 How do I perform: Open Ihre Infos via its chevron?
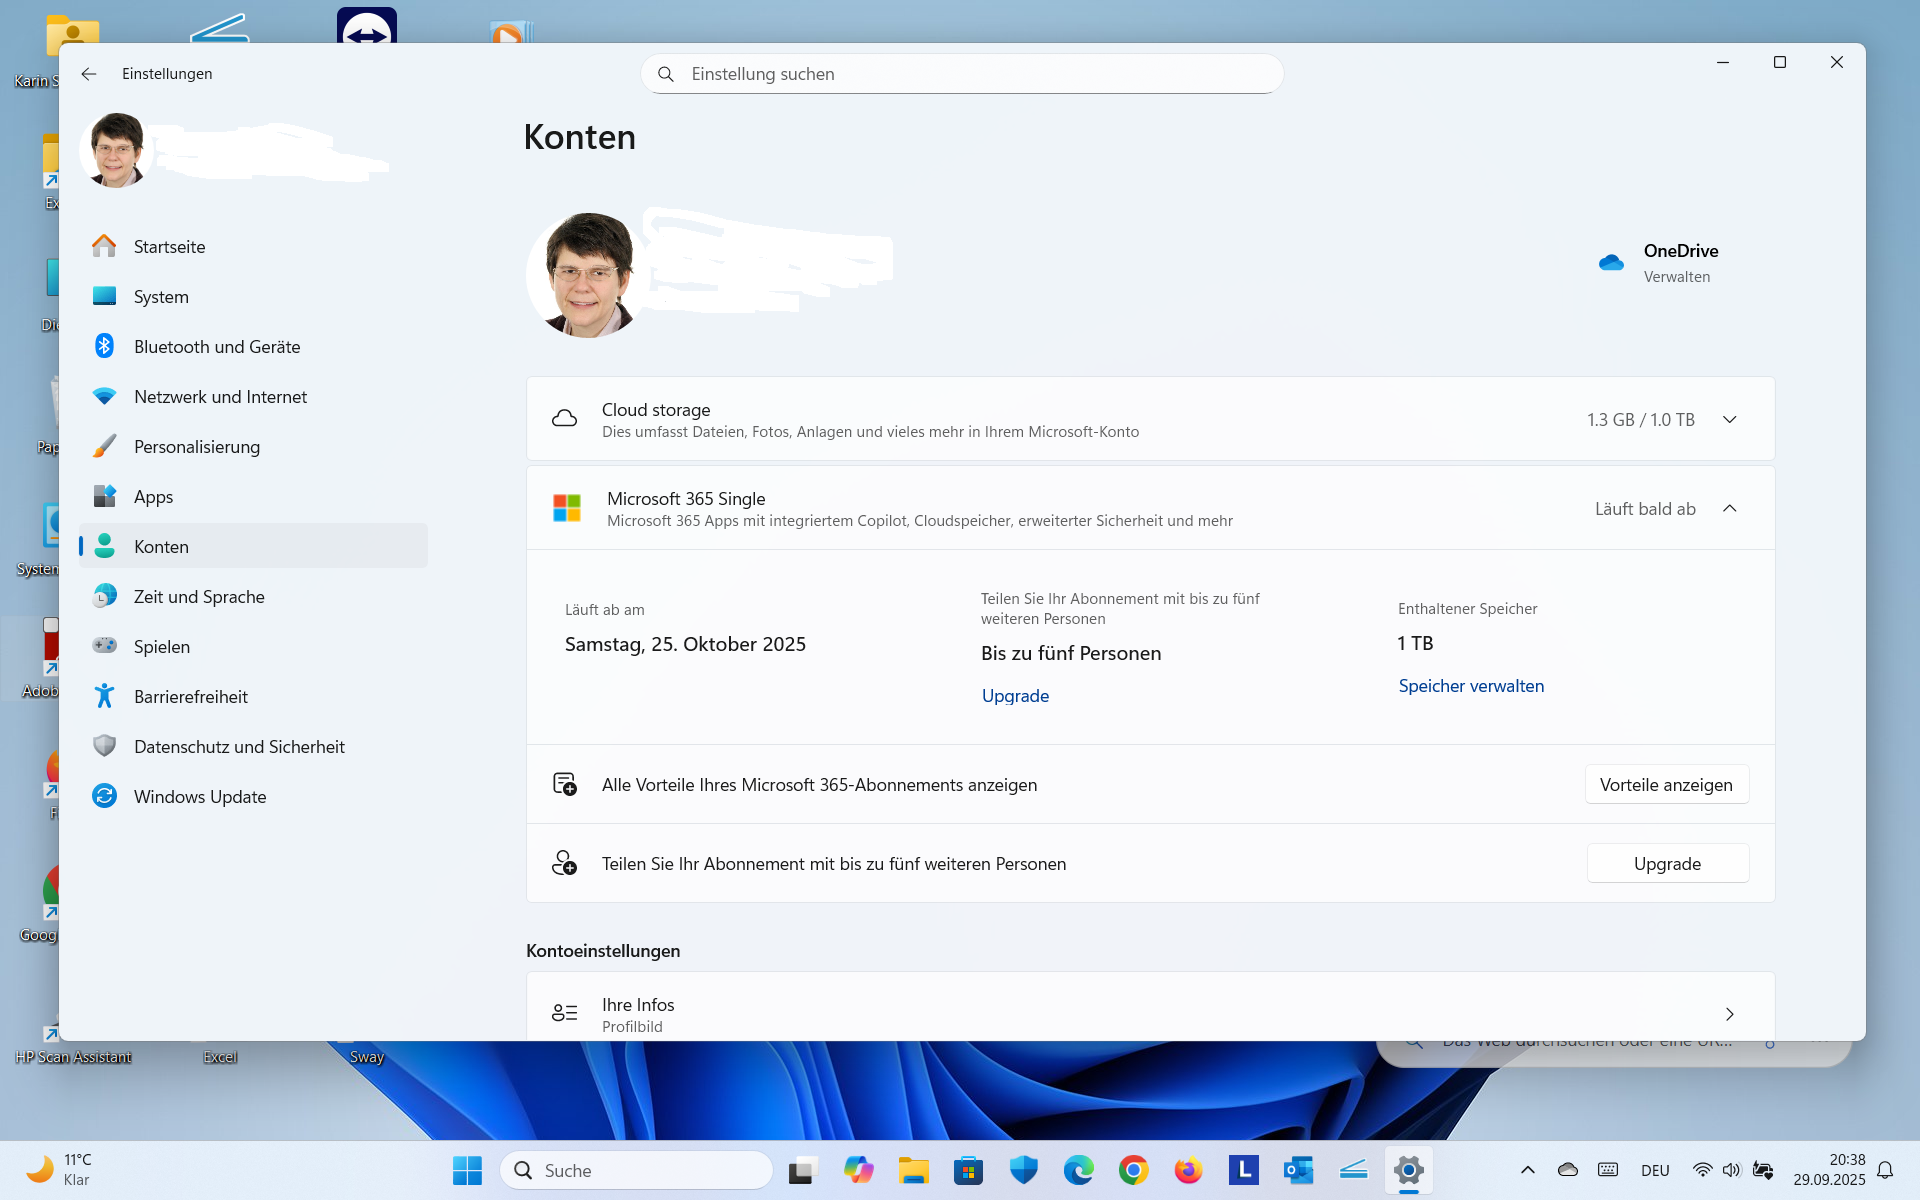click(1730, 1013)
